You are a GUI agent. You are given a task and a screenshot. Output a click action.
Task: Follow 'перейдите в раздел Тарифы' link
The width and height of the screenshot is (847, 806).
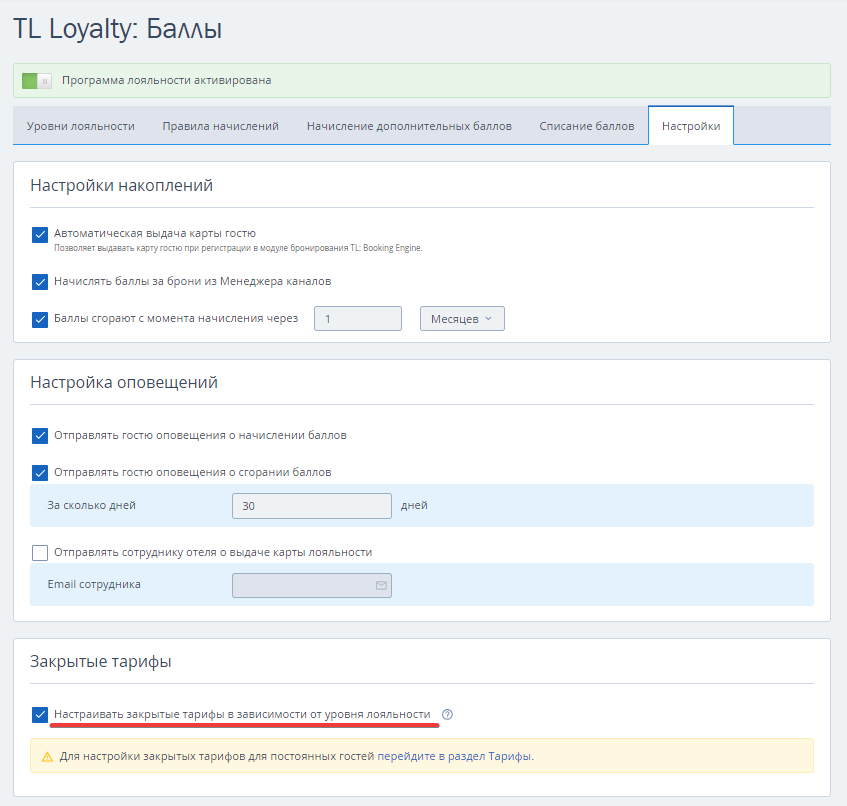tap(454, 756)
